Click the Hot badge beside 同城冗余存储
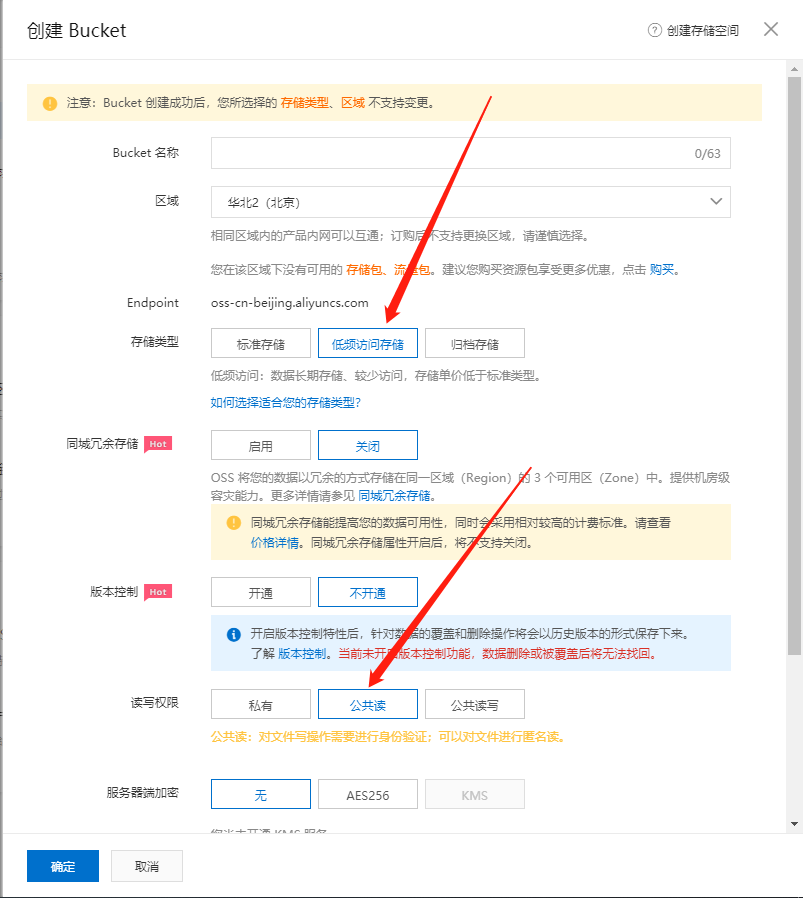Image resolution: width=803 pixels, height=898 pixels. tap(158, 444)
